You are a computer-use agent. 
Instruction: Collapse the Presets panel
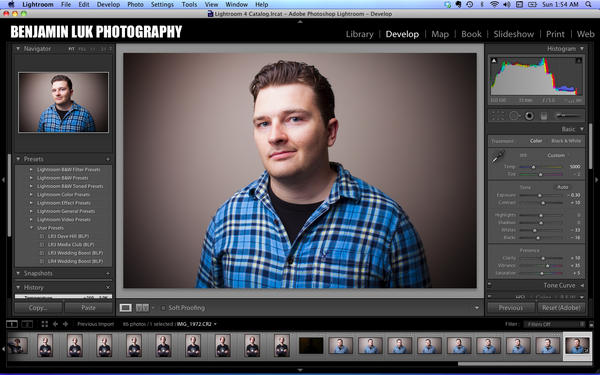pyautogui.click(x=18, y=159)
